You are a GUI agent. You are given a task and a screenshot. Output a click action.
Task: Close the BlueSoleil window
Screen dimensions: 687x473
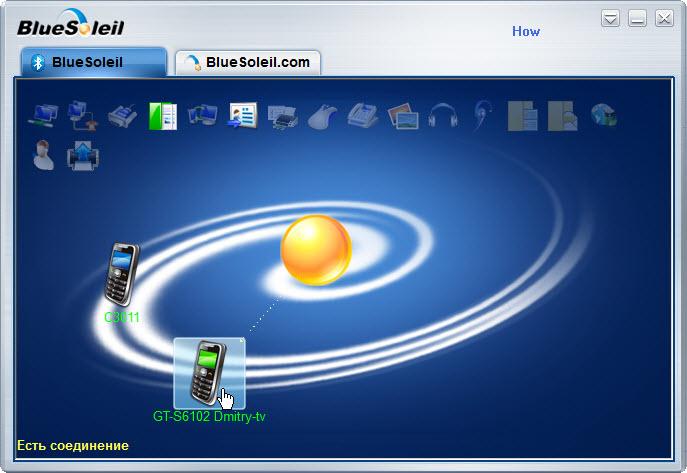click(x=664, y=19)
